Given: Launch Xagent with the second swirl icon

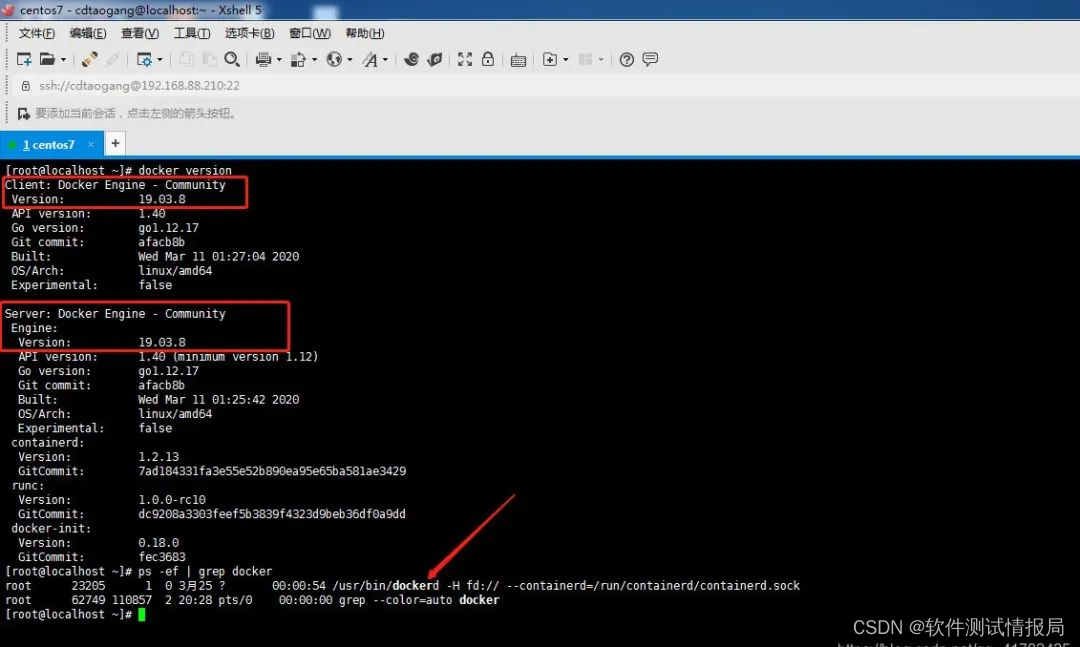Looking at the screenshot, I should (435, 59).
